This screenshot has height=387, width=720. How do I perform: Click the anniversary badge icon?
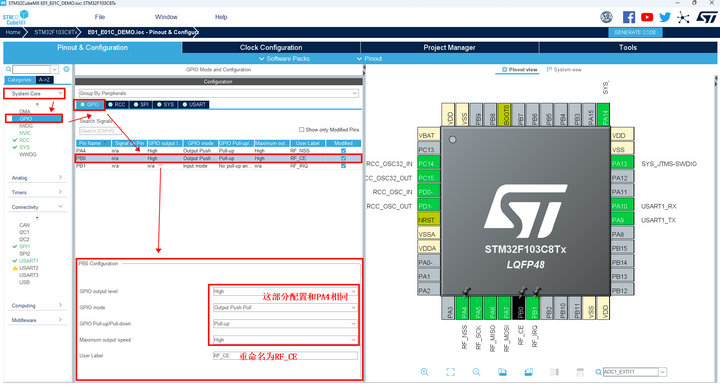607,17
